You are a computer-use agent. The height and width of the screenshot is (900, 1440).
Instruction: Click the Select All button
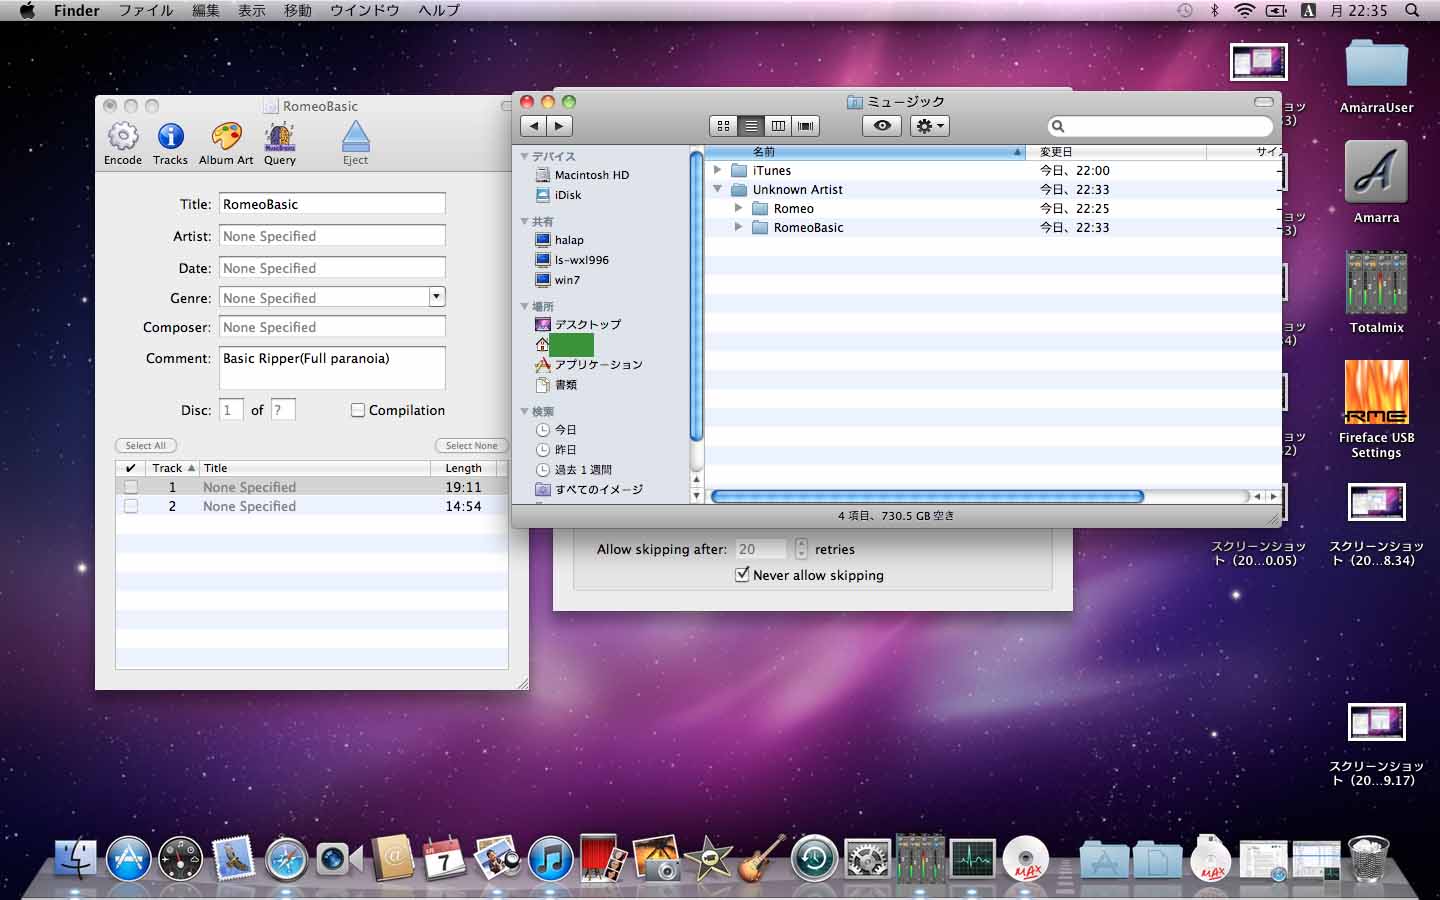[146, 445]
